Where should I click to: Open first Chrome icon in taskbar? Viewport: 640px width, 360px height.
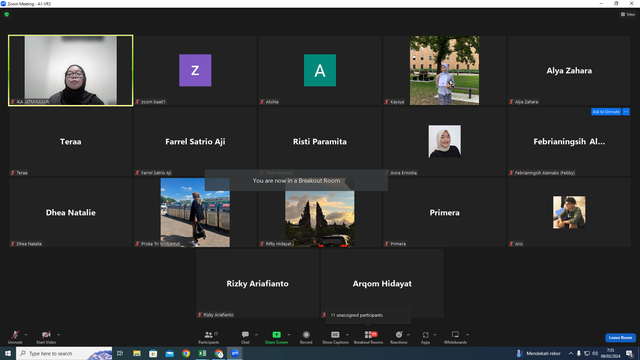(186, 353)
